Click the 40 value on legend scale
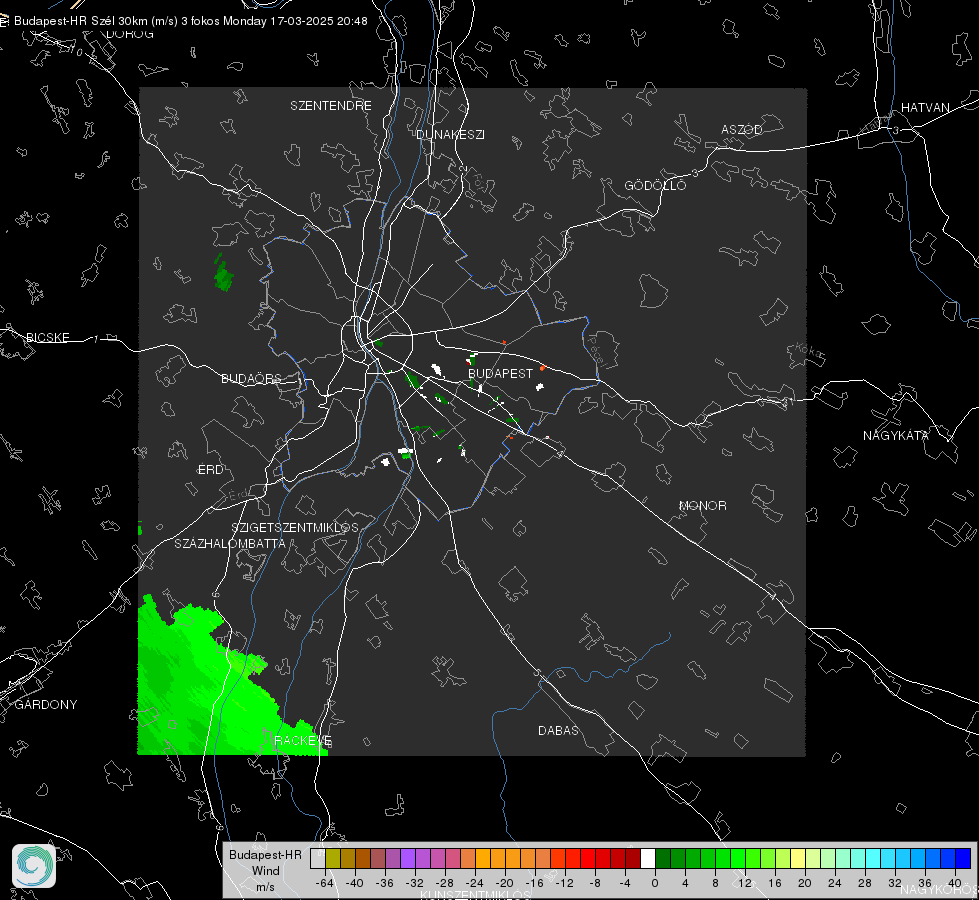979x900 pixels. [x=955, y=883]
